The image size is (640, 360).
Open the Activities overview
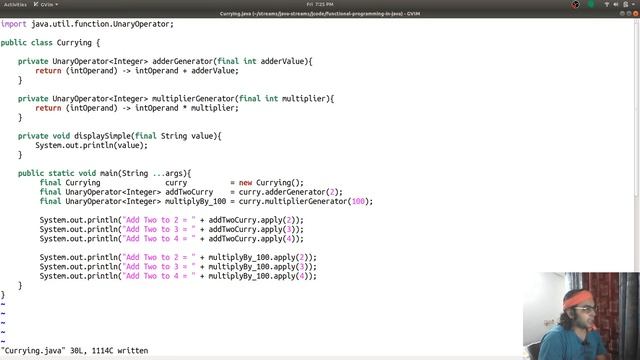click(x=15, y=4)
